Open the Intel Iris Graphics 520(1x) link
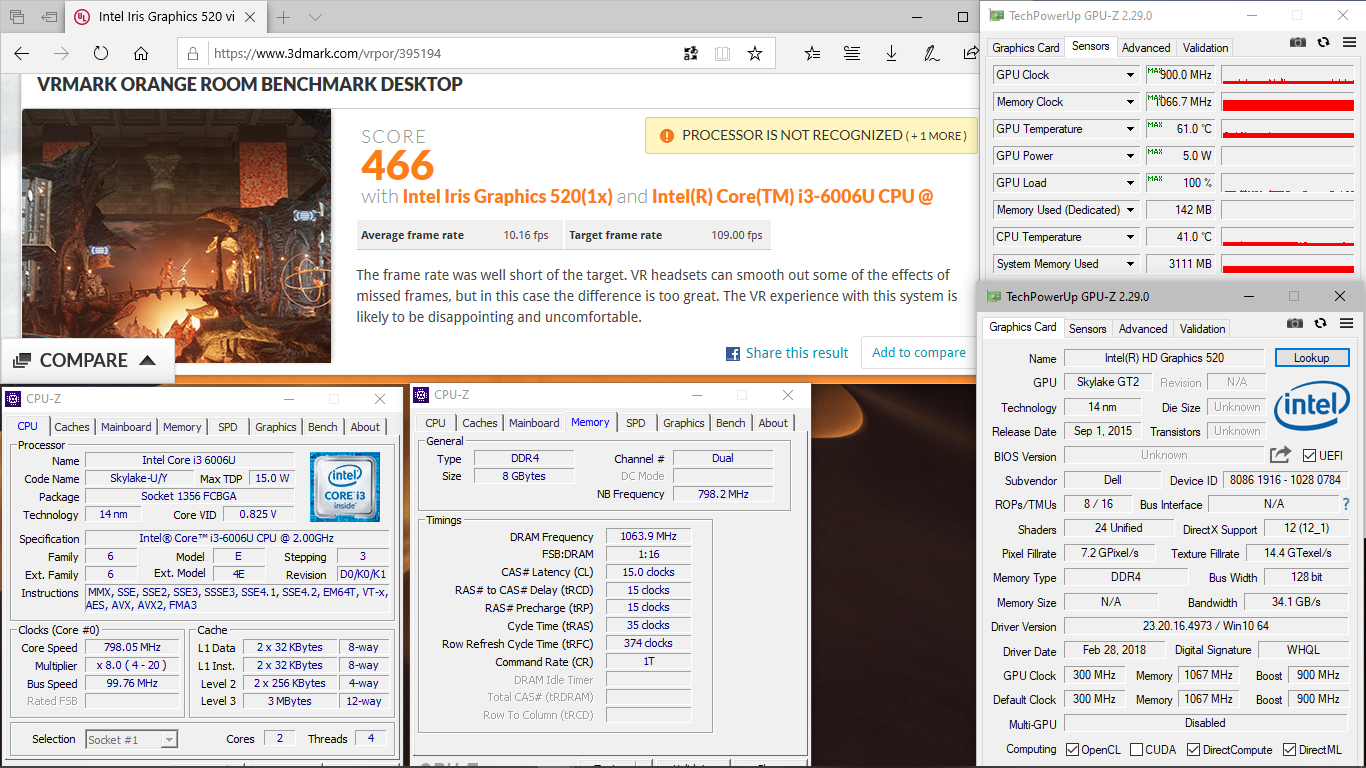Image resolution: width=1366 pixels, height=768 pixels. click(507, 196)
